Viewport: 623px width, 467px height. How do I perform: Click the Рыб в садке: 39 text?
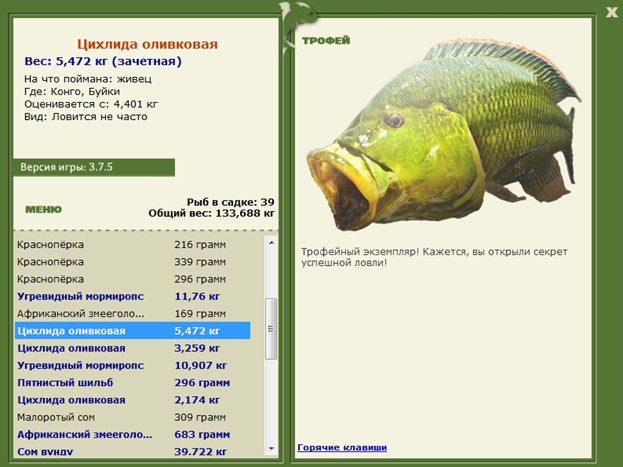230,202
